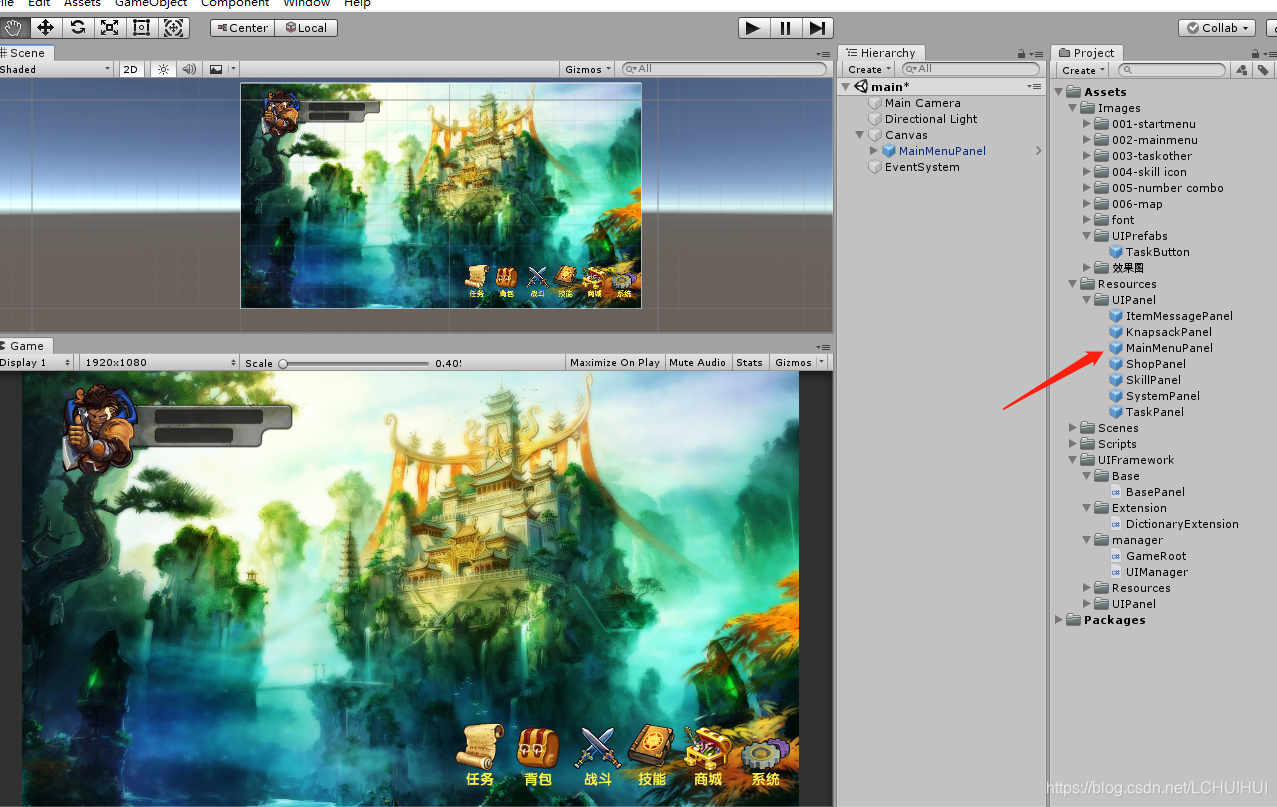Click the Step frame button
This screenshot has width=1277, height=807.
[818, 28]
